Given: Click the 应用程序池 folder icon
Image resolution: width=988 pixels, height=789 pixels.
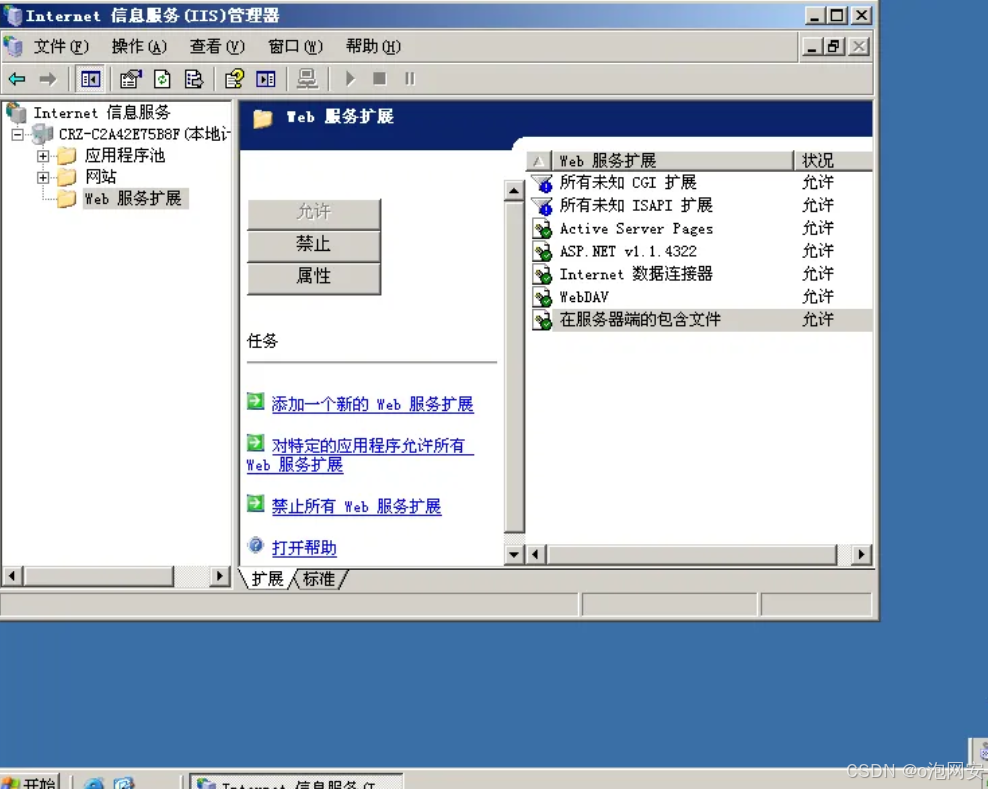Looking at the screenshot, I should tap(66, 155).
